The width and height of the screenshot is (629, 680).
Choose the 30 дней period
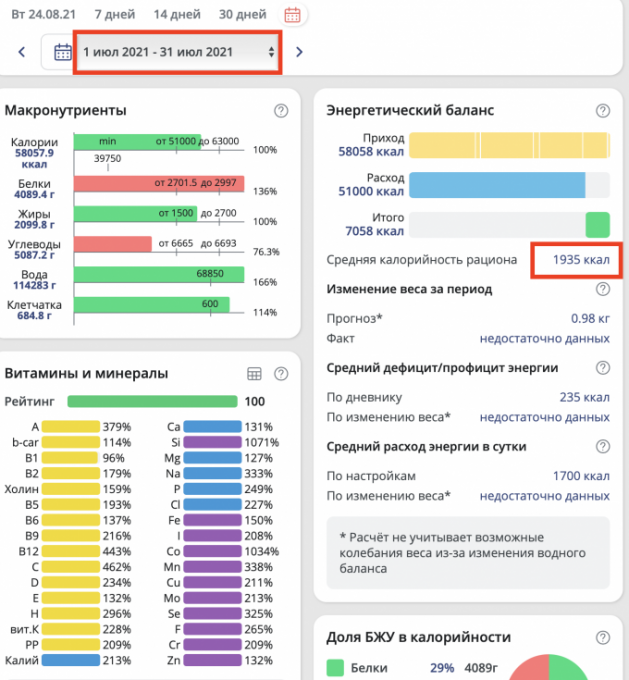pyautogui.click(x=242, y=15)
